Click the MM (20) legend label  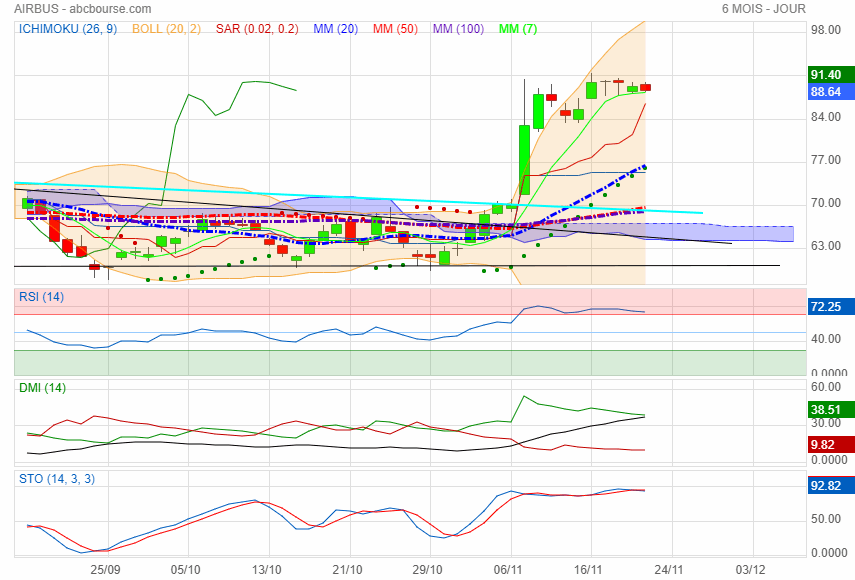tap(335, 29)
